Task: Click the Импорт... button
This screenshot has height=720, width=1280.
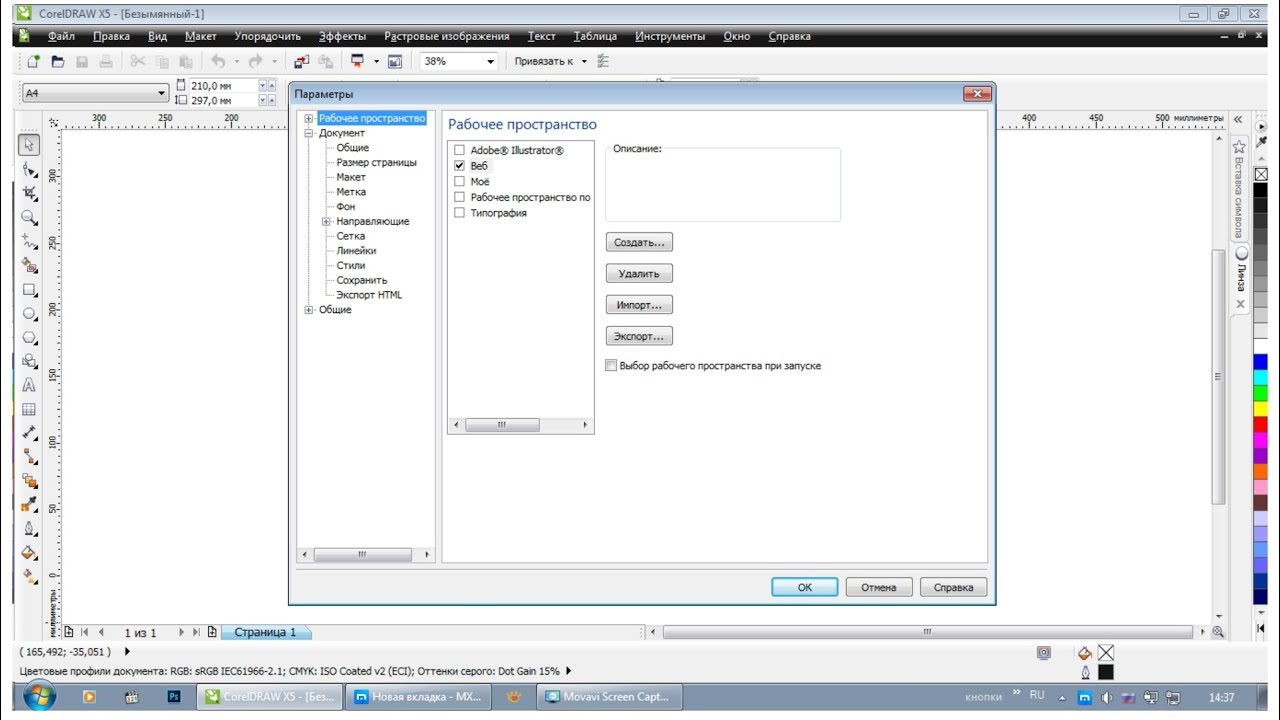Action: pos(639,305)
